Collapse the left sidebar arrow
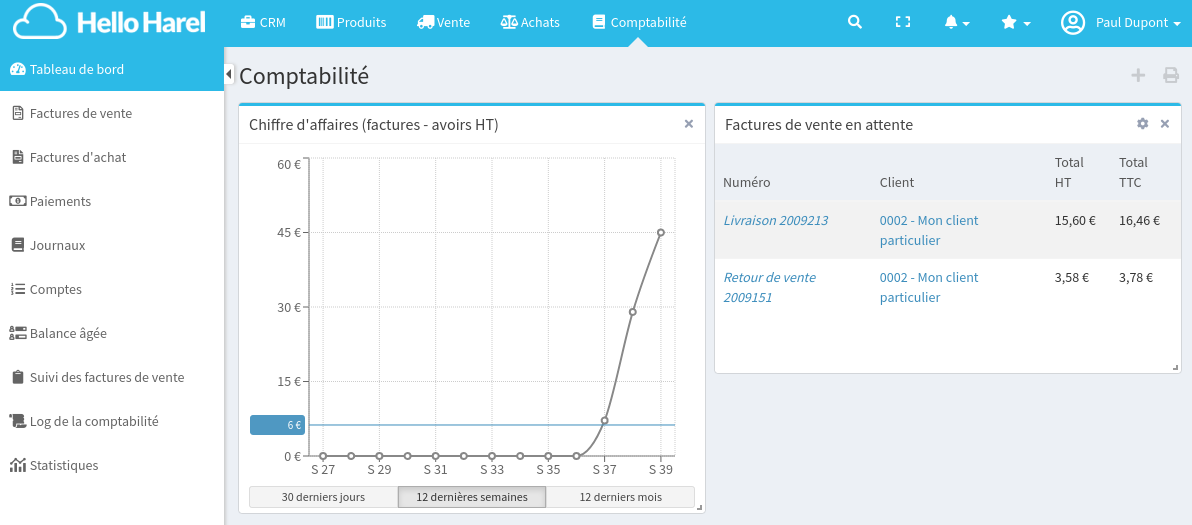Viewport: 1192px width, 525px height. [229, 74]
